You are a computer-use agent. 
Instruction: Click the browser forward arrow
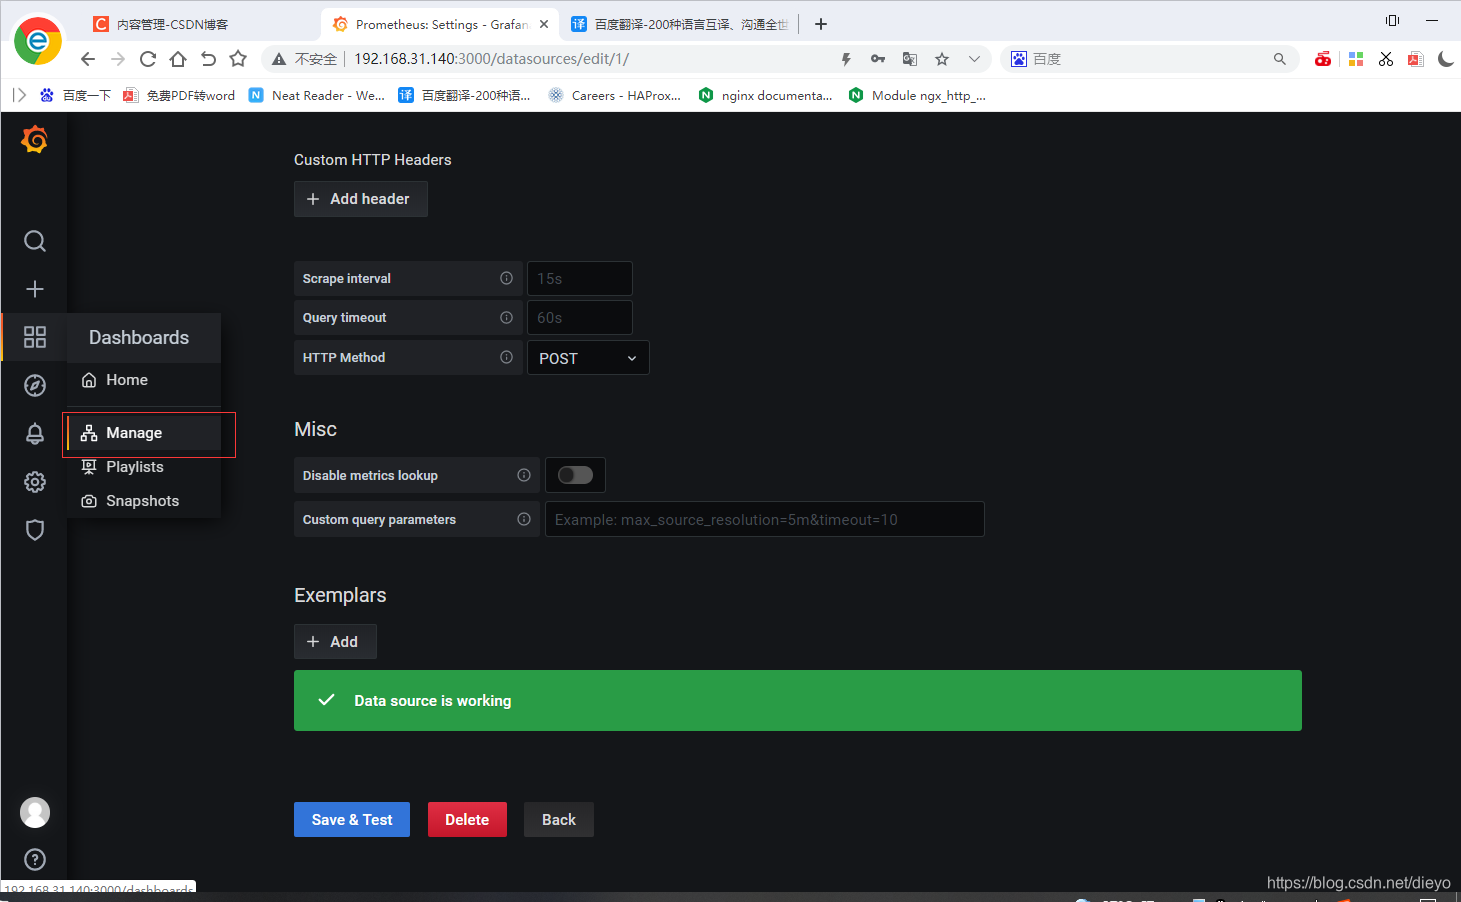point(118,59)
